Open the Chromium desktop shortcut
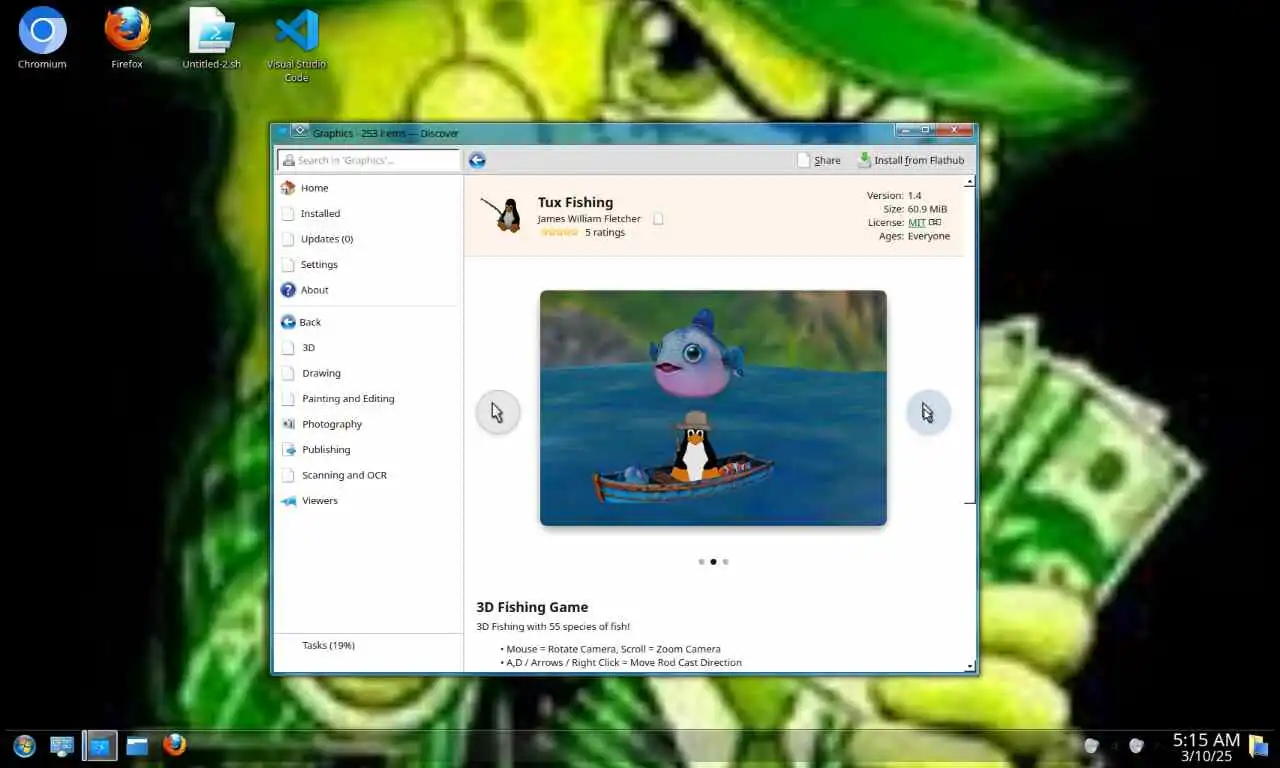1280x768 pixels. pos(42,39)
